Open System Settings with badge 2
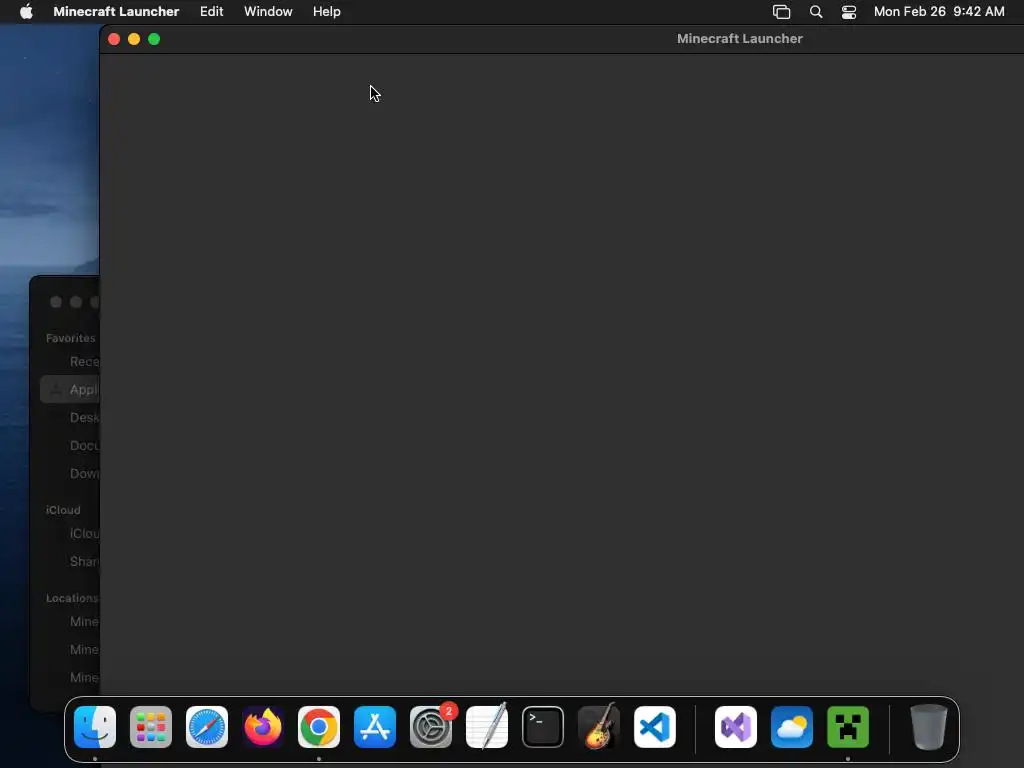The width and height of the screenshot is (1024, 768). 431,727
